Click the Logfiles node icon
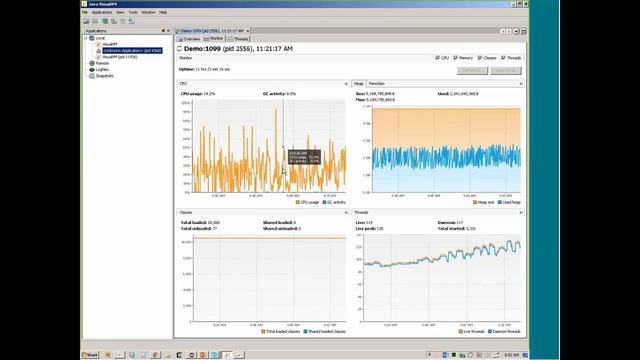 click(x=92, y=70)
